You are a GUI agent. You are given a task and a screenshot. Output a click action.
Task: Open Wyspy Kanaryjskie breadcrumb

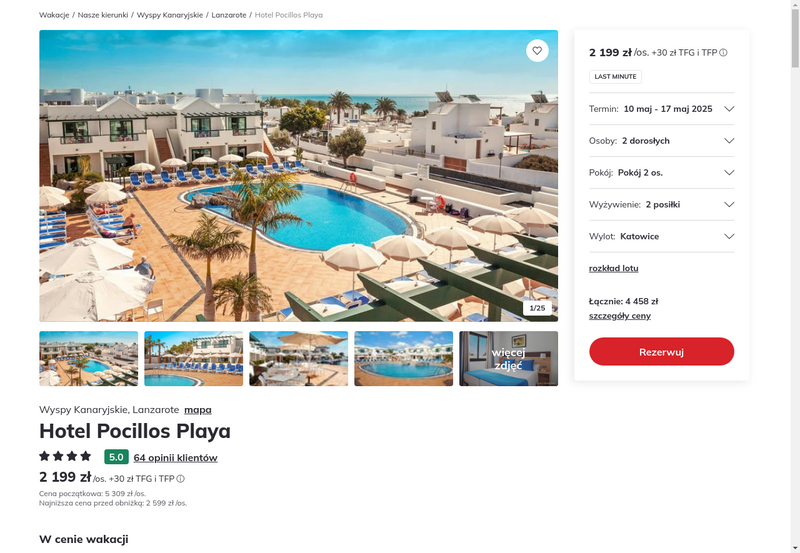coord(170,15)
